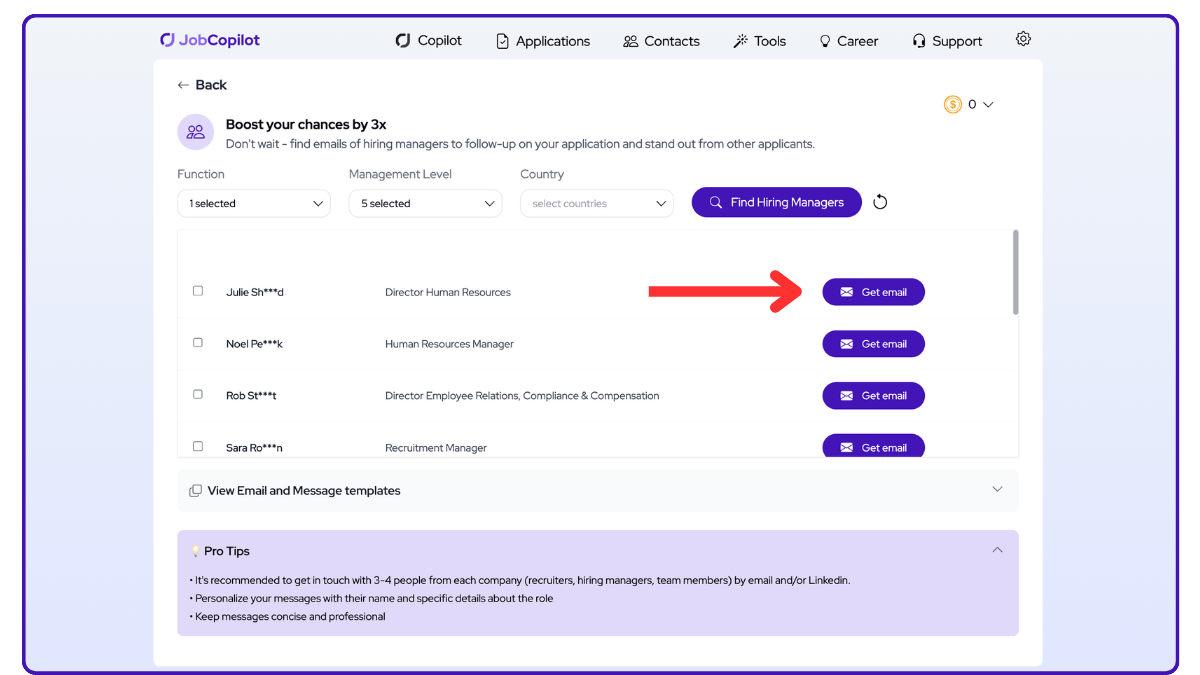The image size is (1200, 675).
Task: Click the Find Hiring Managers button
Action: pos(776,202)
